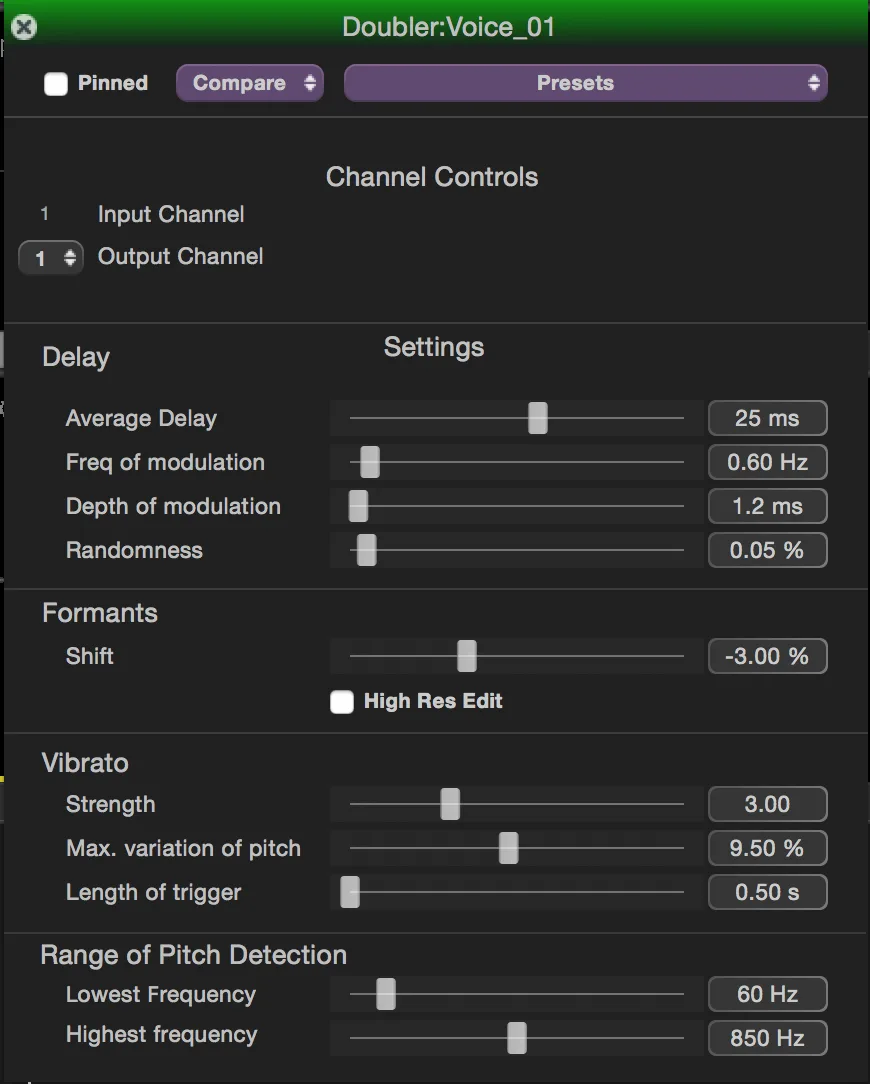Click the Randomness slider handle
Image resolution: width=870 pixels, height=1084 pixels.
point(367,550)
